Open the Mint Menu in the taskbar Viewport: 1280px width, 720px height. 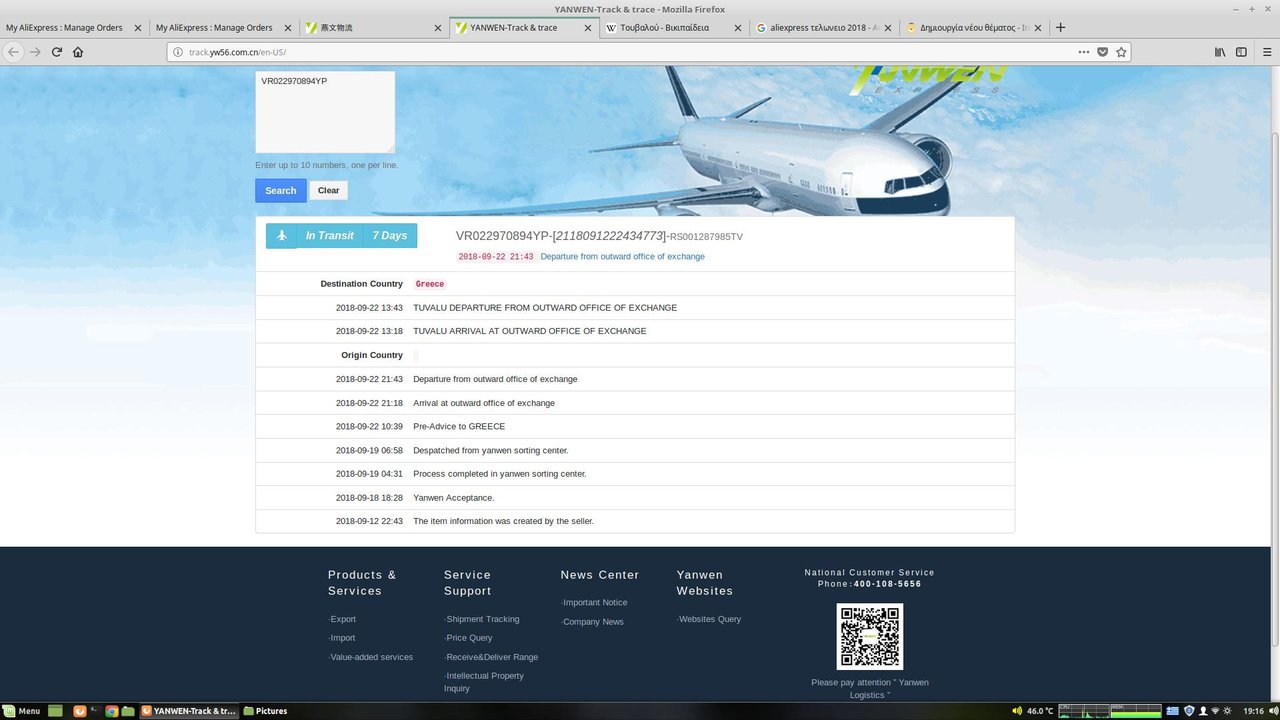[x=22, y=711]
